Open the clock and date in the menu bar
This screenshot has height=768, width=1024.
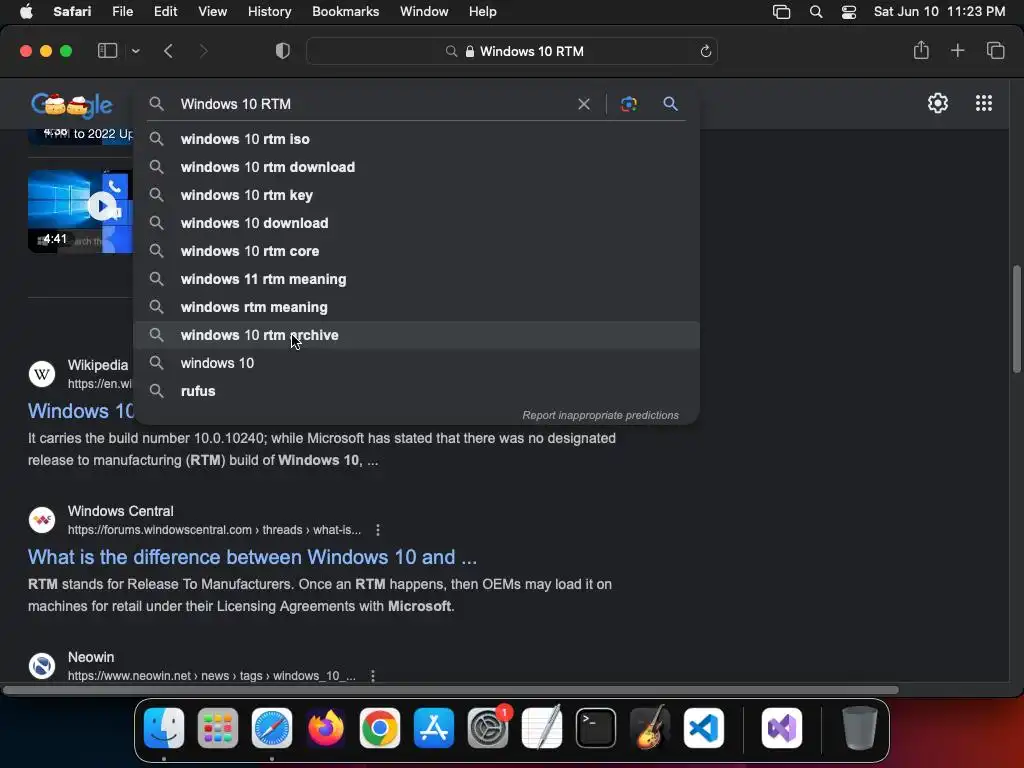(x=939, y=12)
